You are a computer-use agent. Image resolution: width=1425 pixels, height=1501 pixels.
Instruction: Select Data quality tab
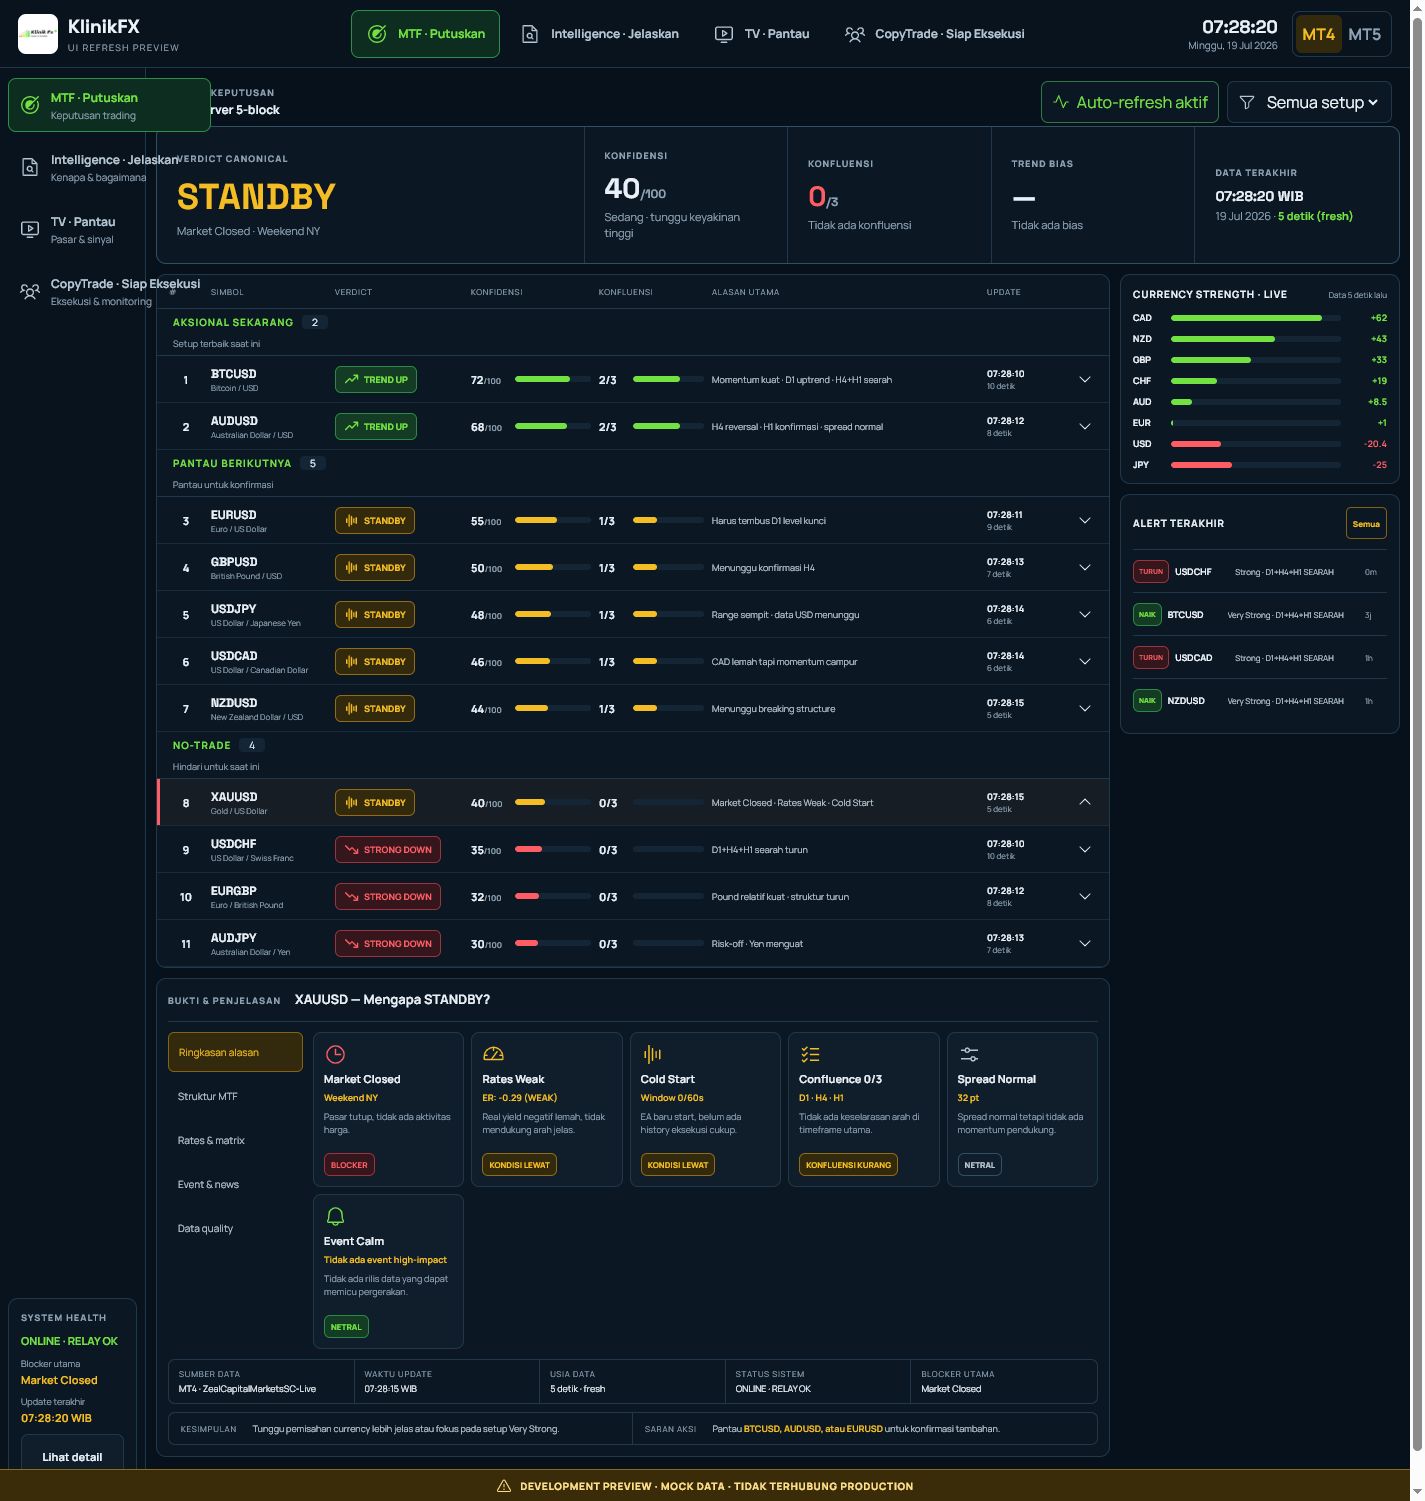click(235, 1228)
